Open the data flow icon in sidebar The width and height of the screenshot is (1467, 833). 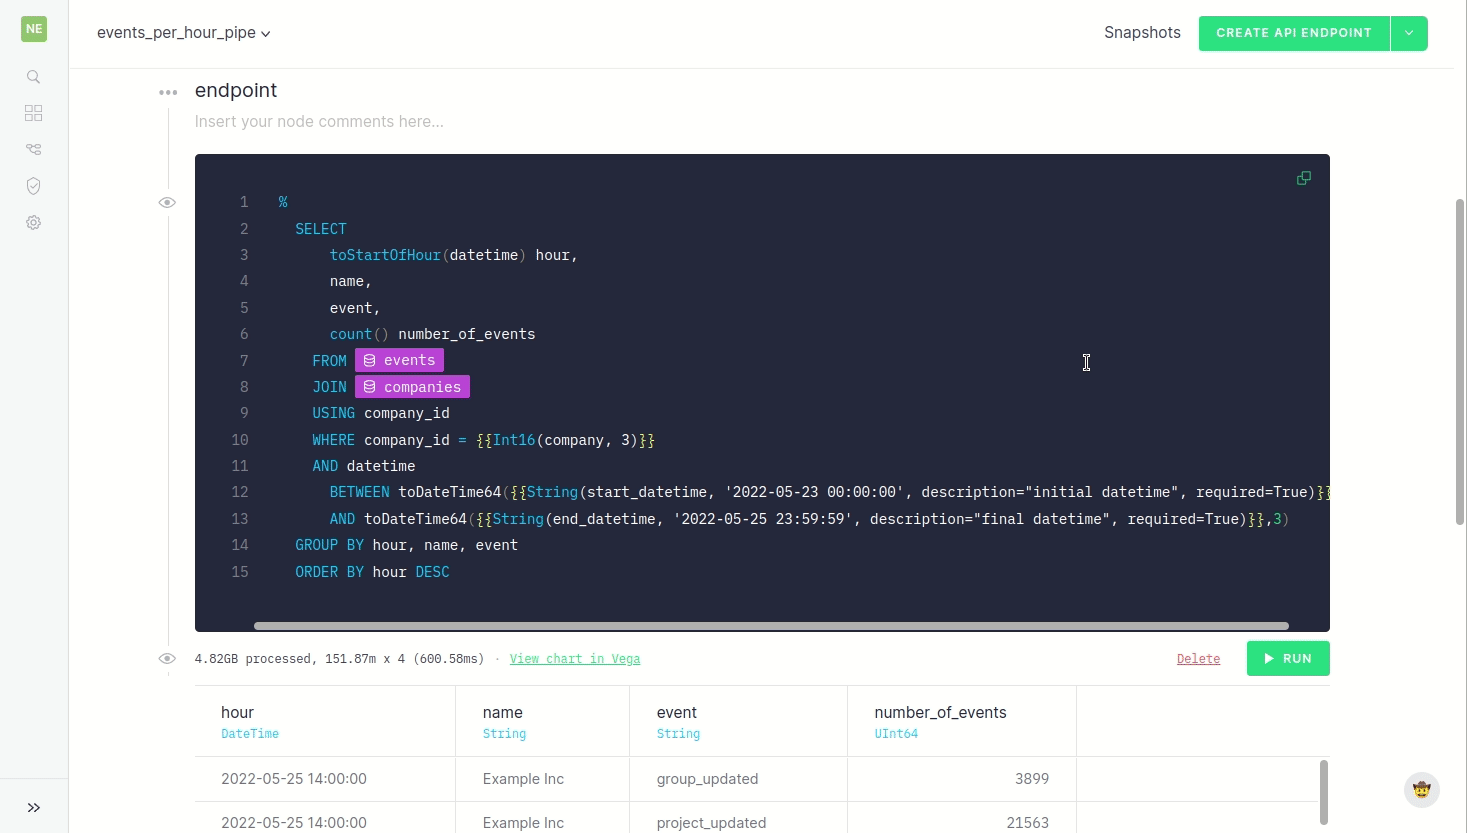pyautogui.click(x=34, y=150)
